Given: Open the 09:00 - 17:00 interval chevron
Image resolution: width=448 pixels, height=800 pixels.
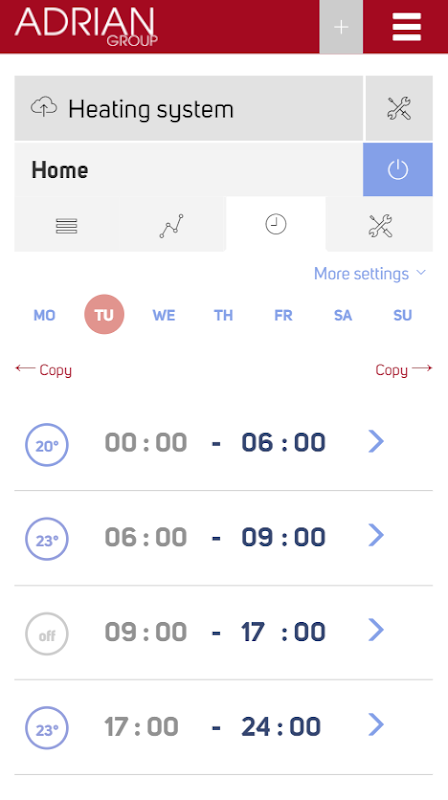Looking at the screenshot, I should click(376, 631).
